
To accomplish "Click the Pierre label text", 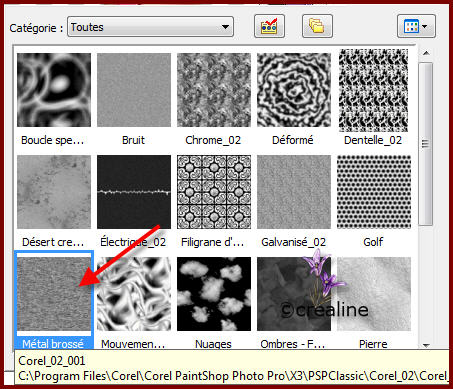I will (373, 344).
